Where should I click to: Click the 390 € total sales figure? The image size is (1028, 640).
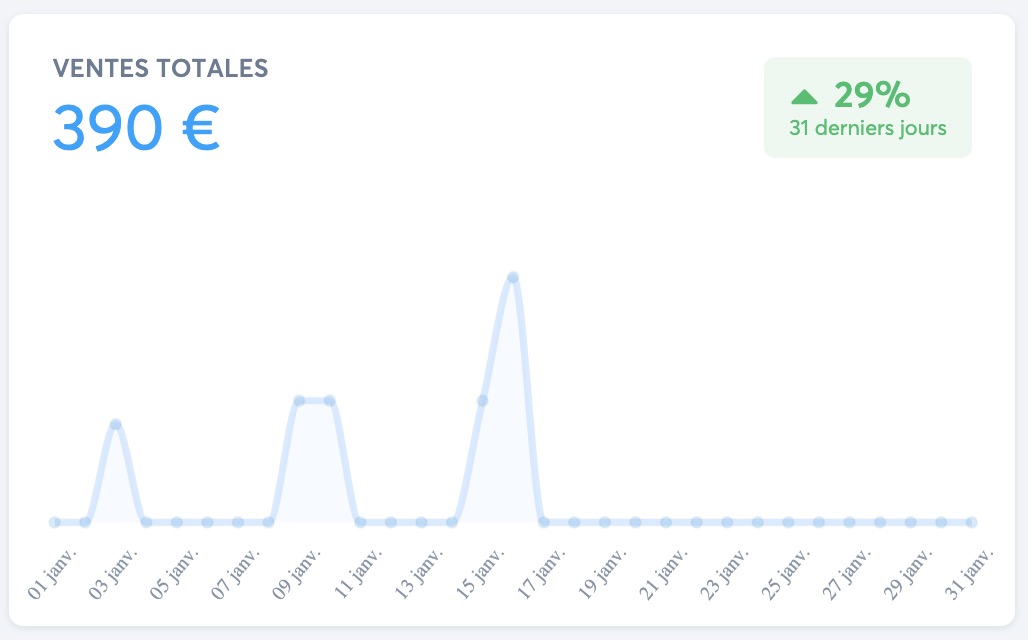[x=136, y=127]
